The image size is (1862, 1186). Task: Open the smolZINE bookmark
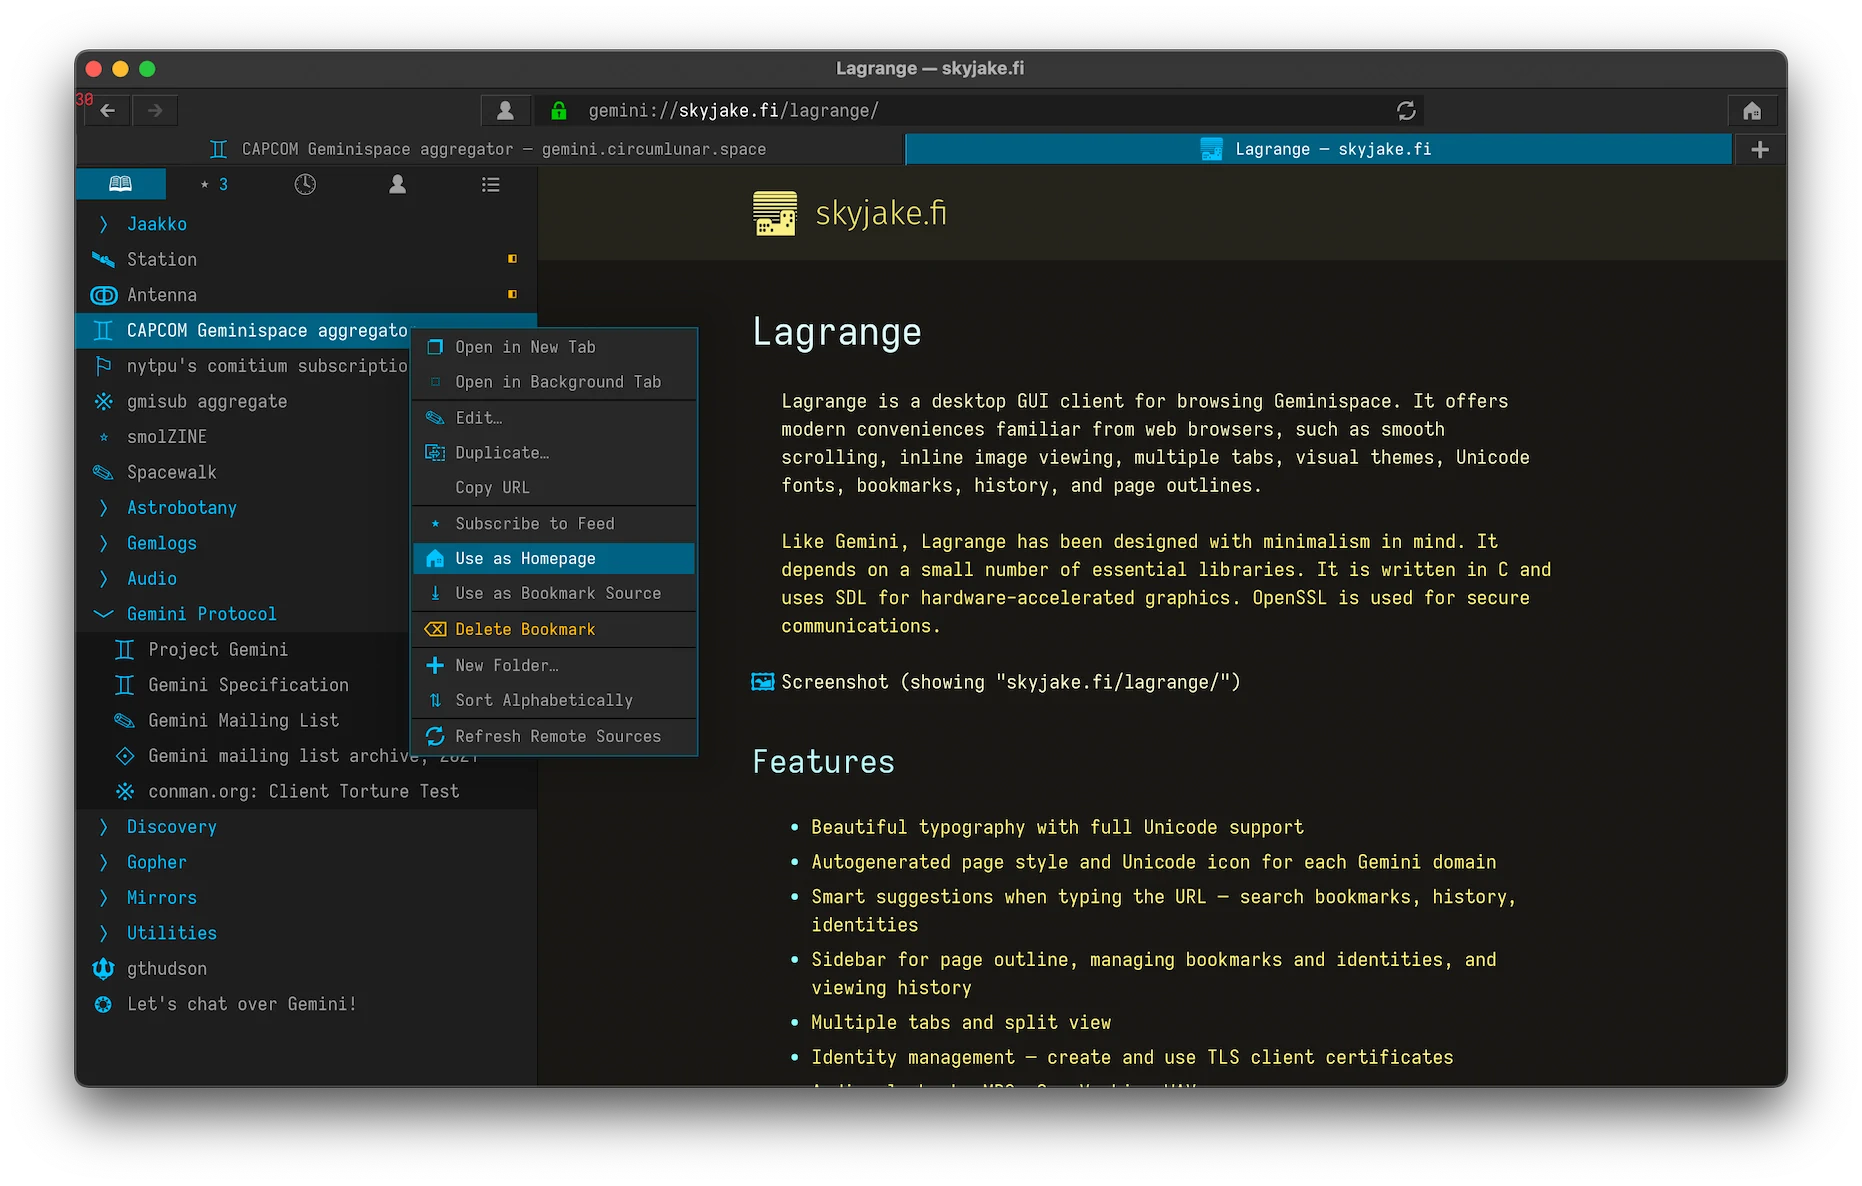[242, 437]
